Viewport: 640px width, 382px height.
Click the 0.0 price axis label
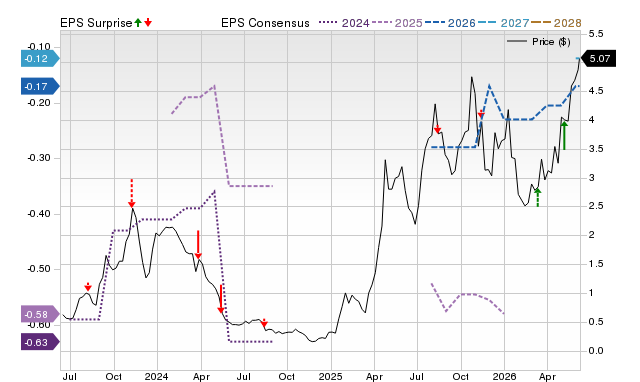tap(596, 351)
